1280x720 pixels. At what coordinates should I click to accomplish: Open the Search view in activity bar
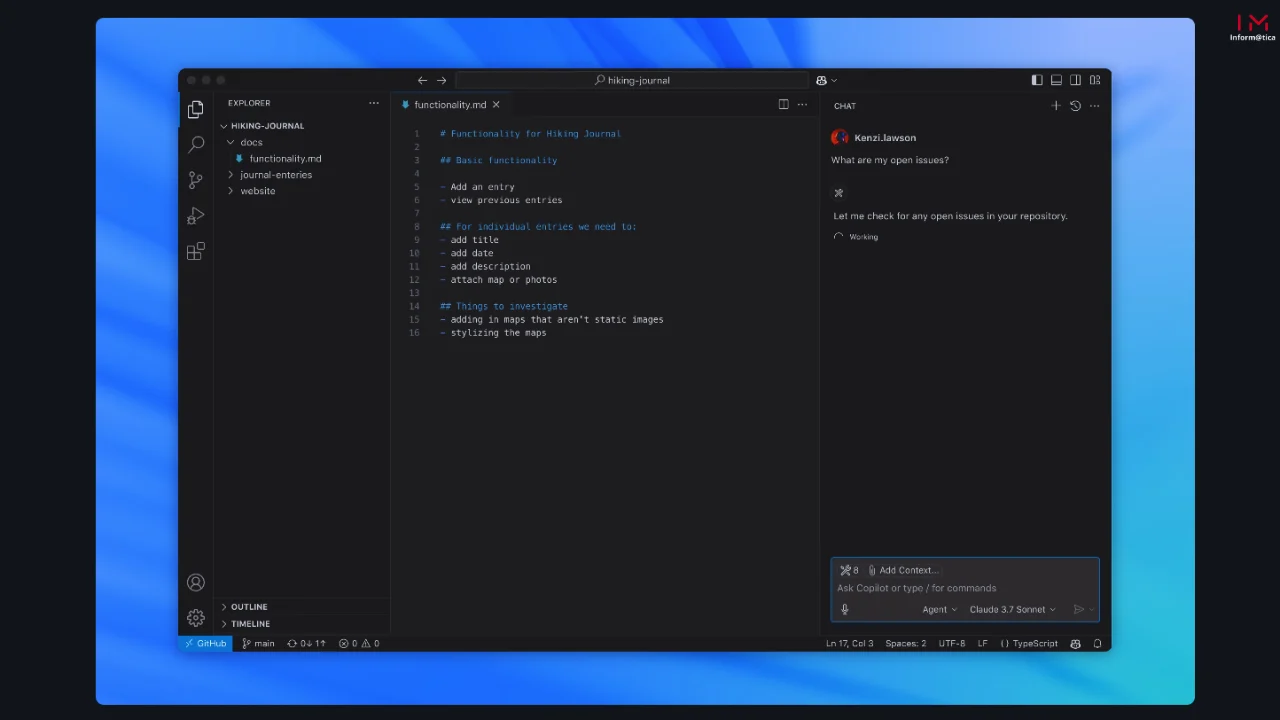point(196,145)
